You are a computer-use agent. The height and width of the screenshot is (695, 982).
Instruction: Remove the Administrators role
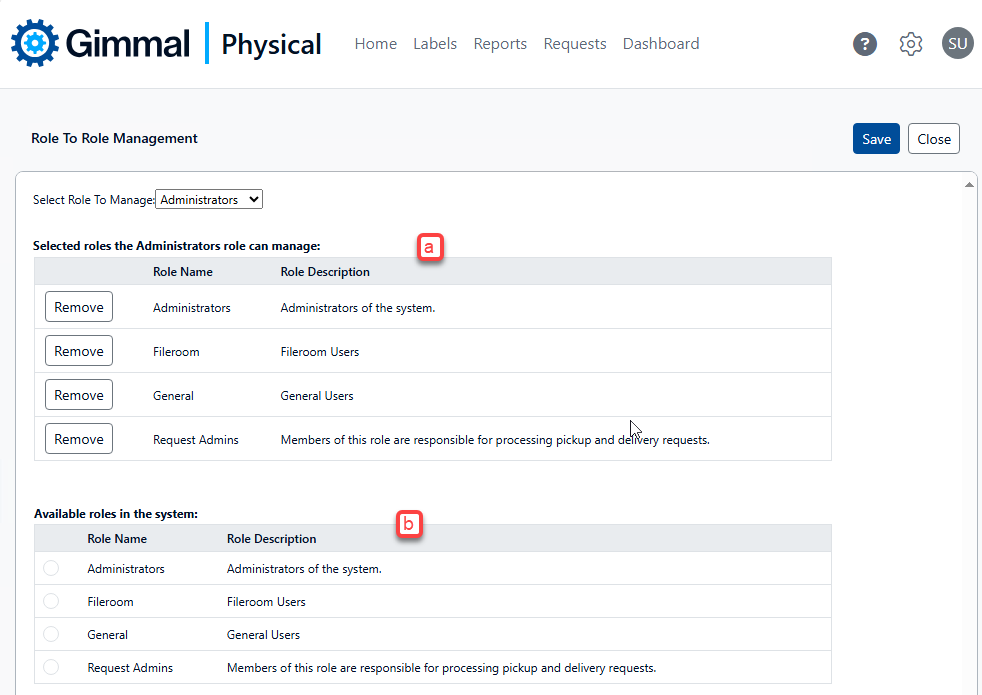79,307
